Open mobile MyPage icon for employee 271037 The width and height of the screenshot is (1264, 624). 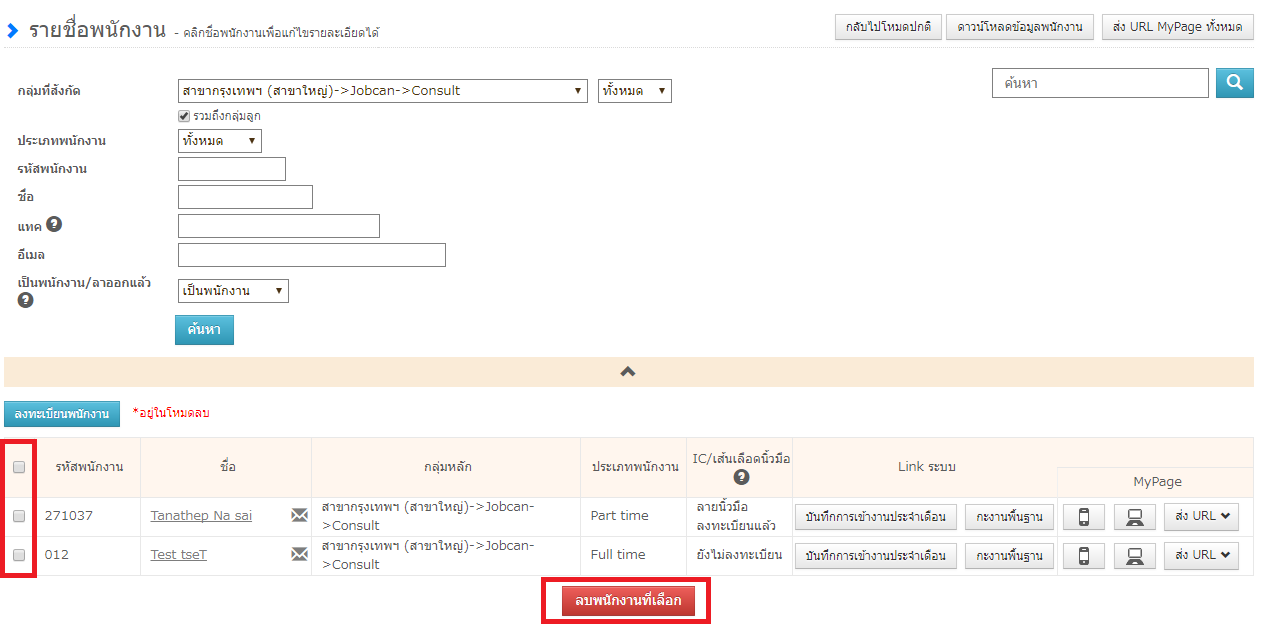(x=1083, y=516)
